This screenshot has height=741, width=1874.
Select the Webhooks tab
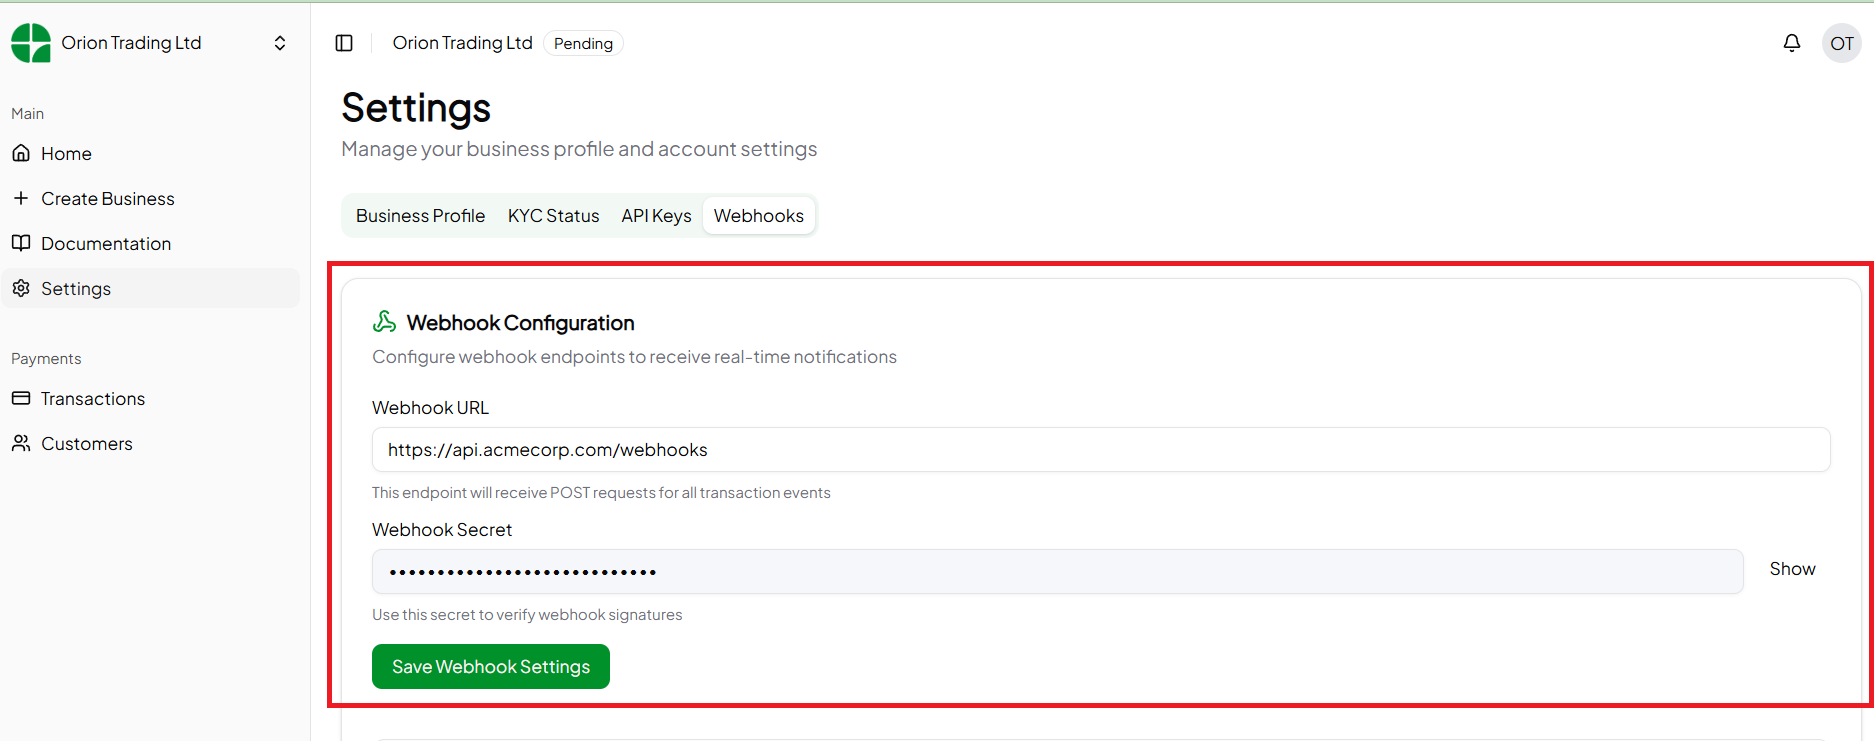(759, 216)
